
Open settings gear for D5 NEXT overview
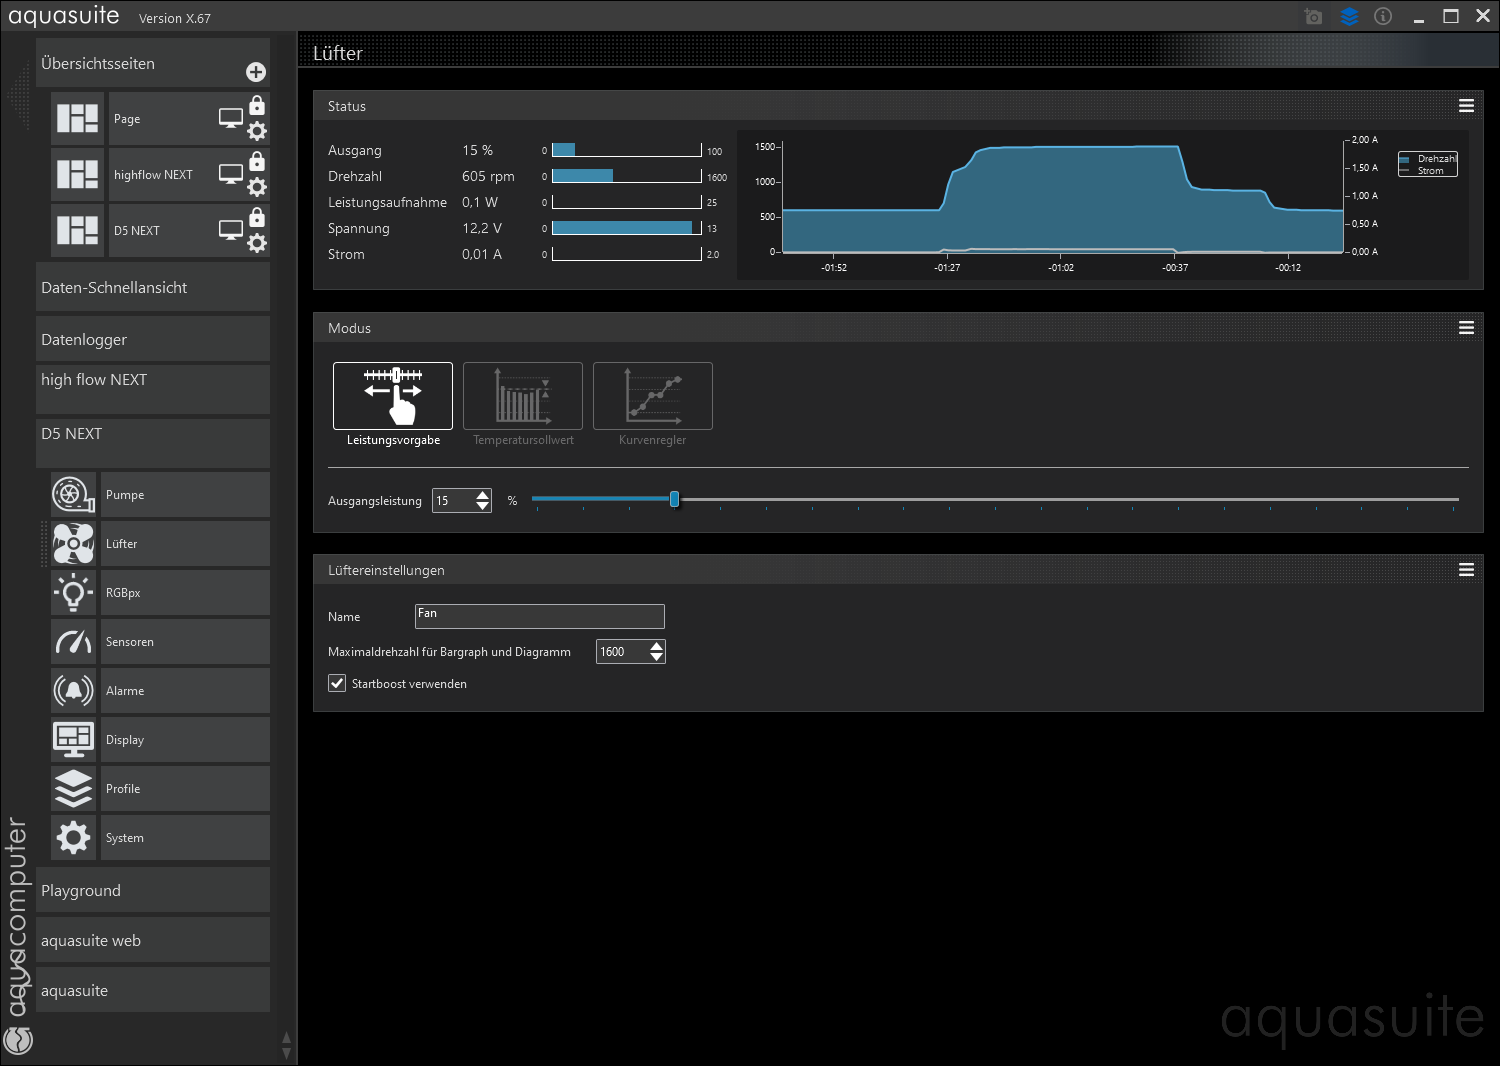(257, 243)
